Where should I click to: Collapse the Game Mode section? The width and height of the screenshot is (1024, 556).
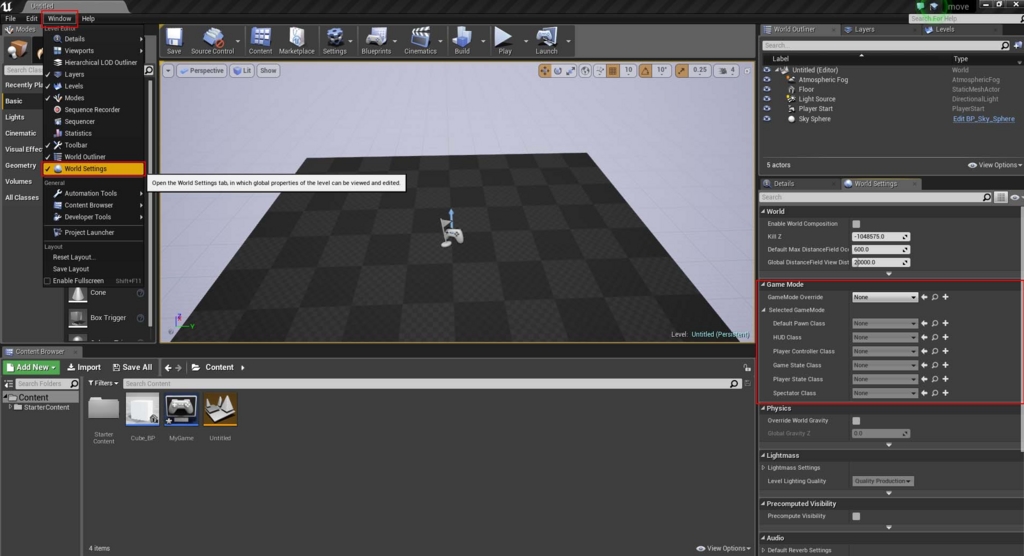coord(763,284)
